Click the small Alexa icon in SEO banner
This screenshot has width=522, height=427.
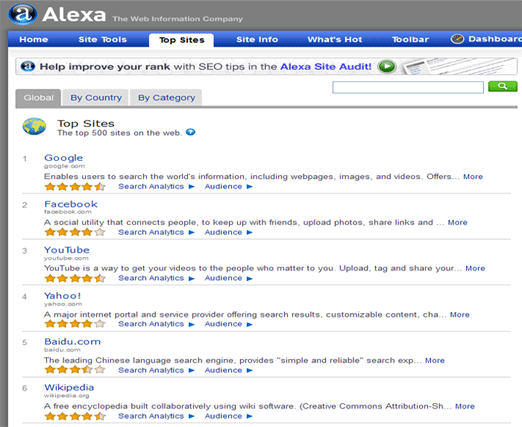(x=28, y=66)
